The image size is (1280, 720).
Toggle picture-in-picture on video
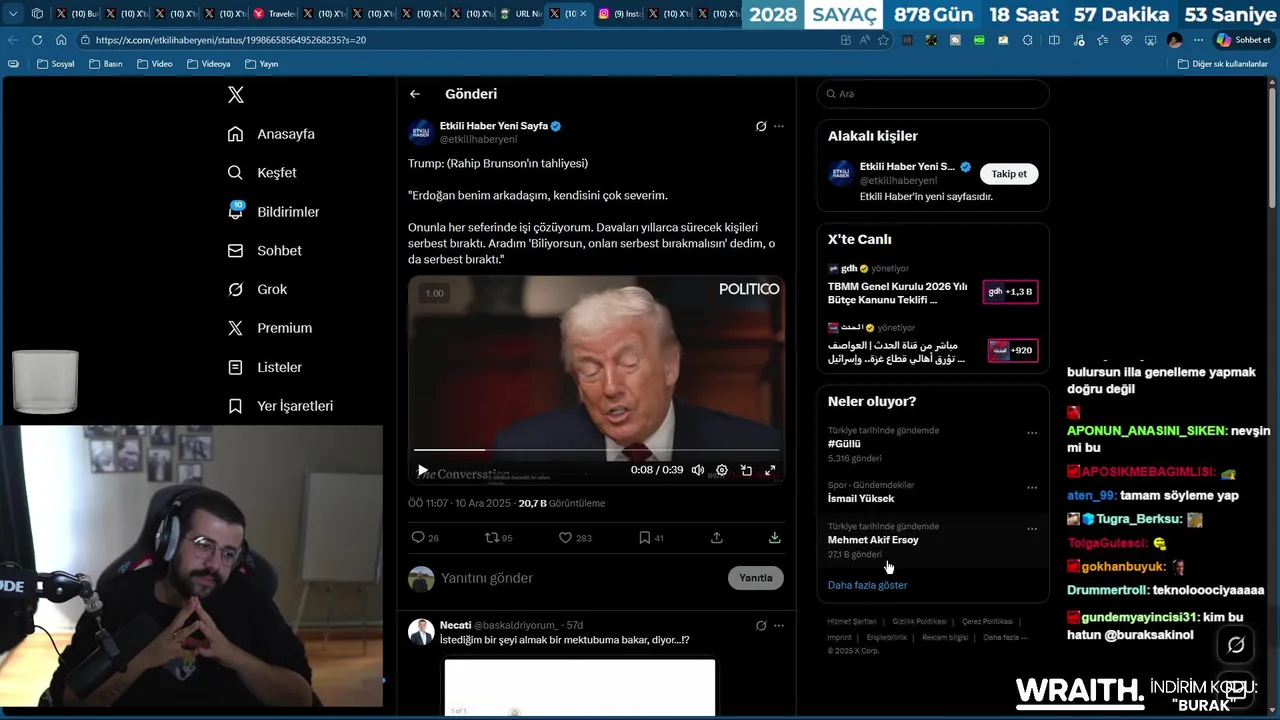[746, 470]
